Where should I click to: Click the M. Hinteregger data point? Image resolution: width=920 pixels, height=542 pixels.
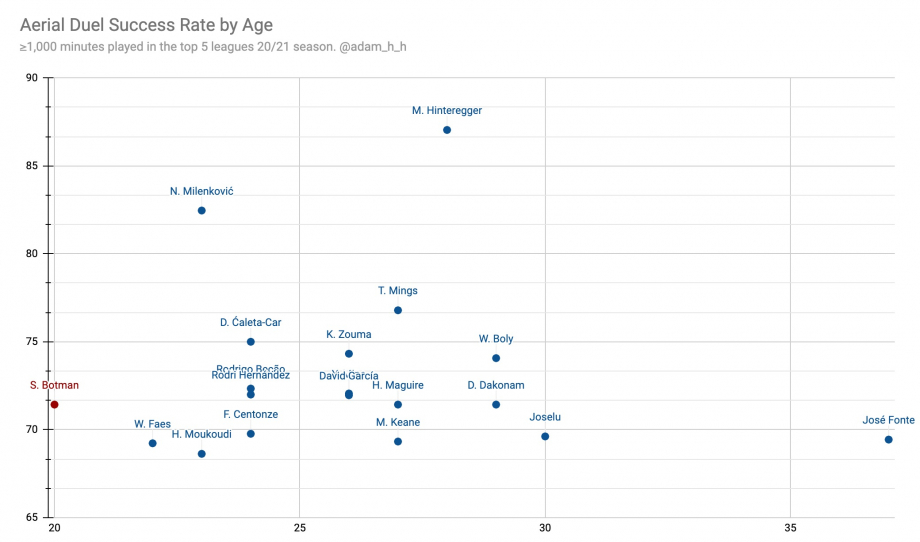coord(447,130)
